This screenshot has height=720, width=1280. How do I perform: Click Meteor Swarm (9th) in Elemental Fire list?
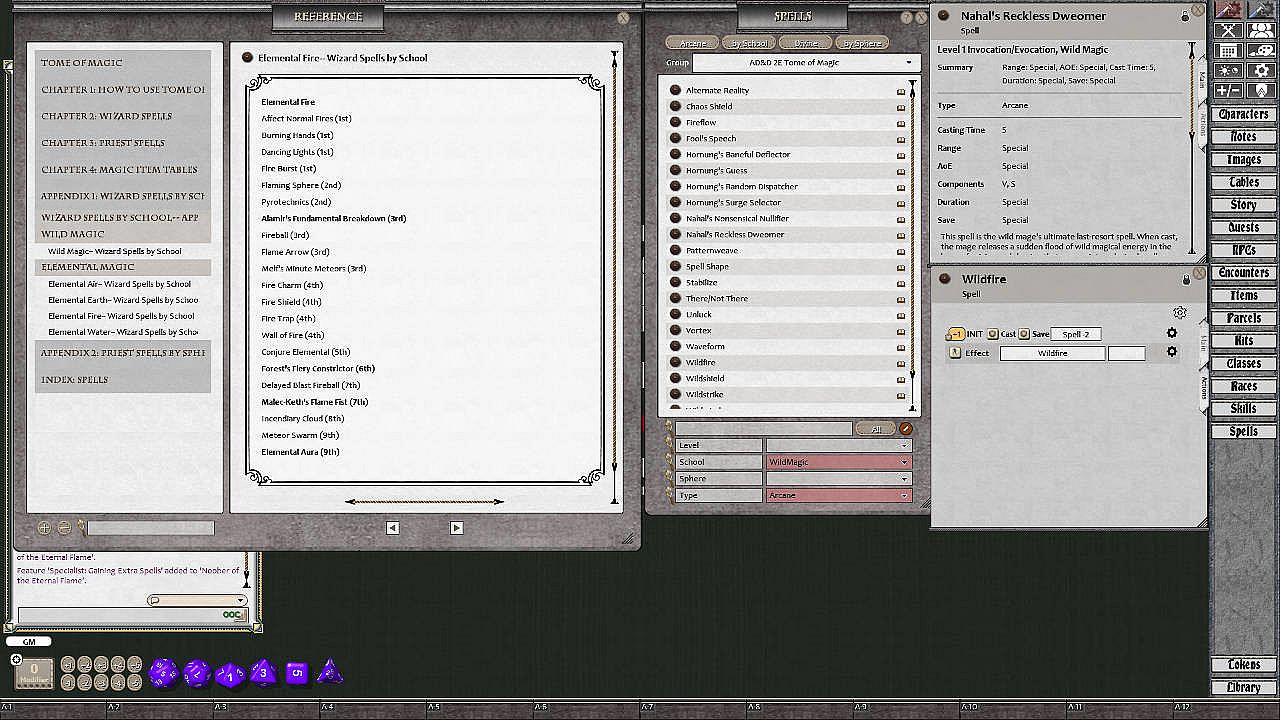300,435
